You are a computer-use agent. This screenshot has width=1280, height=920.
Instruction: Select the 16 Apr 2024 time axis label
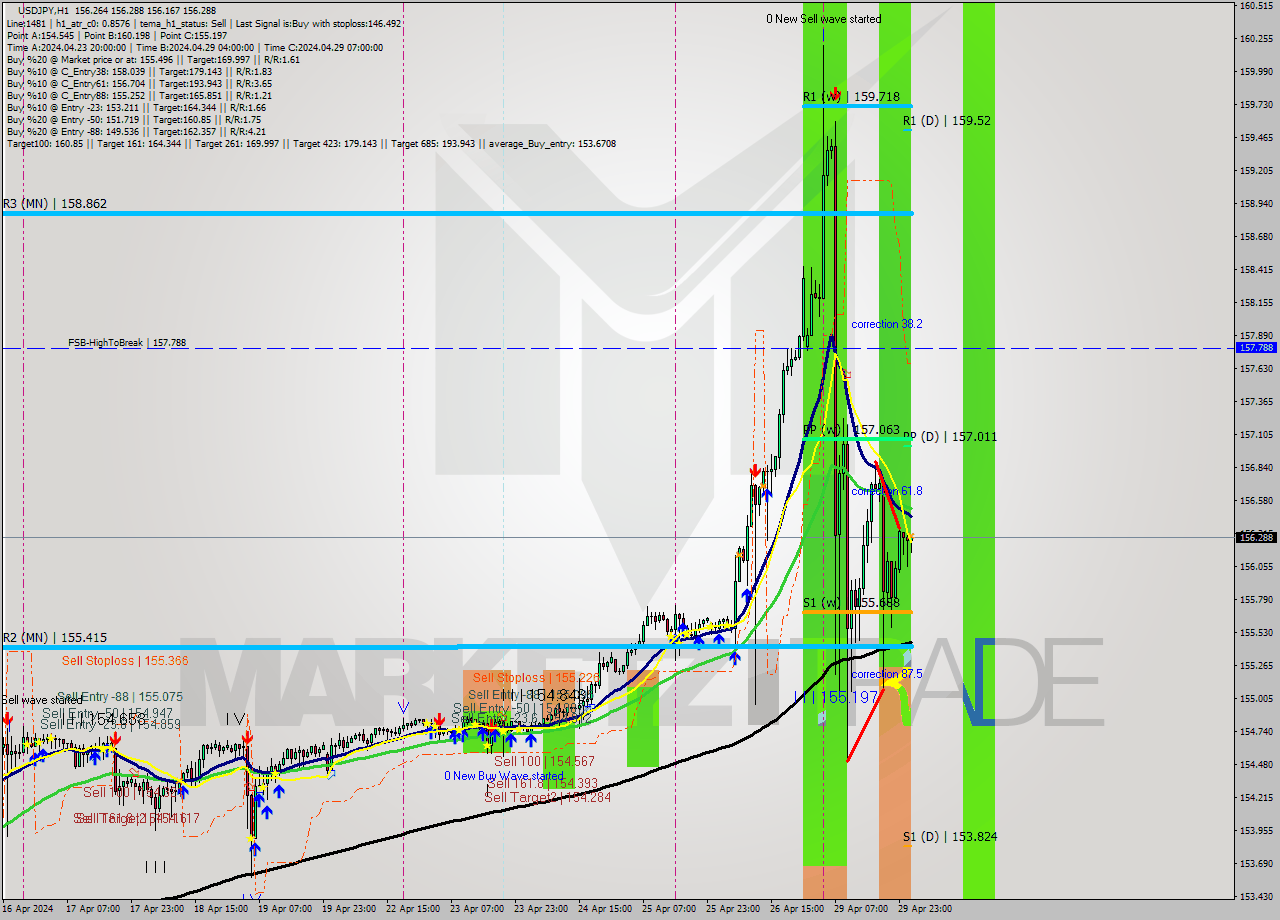[27, 909]
